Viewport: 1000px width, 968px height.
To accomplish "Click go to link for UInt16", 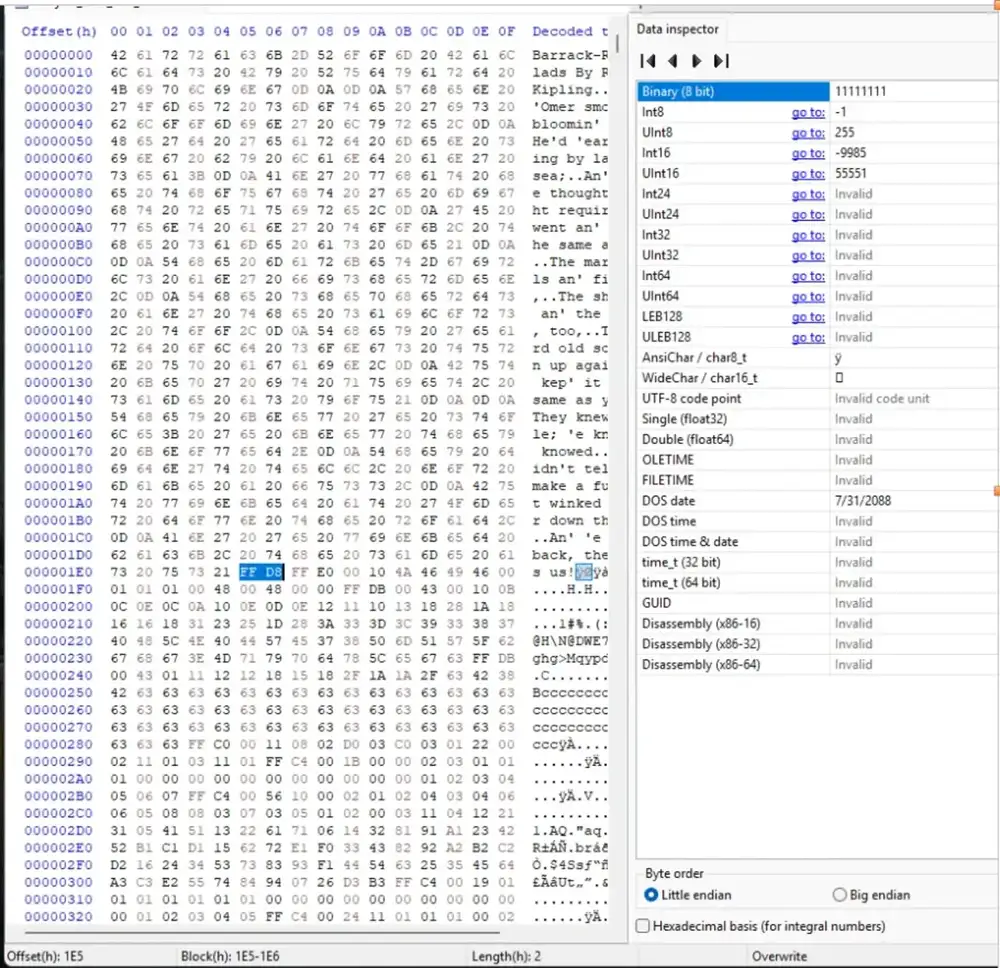I will tap(808, 173).
